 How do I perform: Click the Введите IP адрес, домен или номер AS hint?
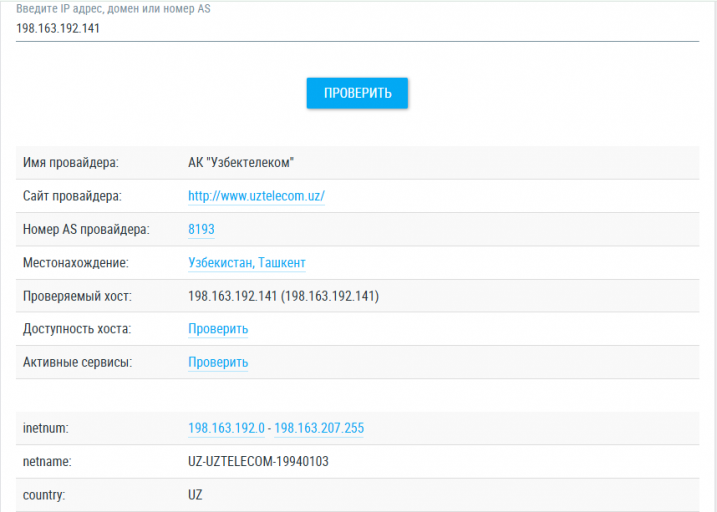(x=113, y=9)
